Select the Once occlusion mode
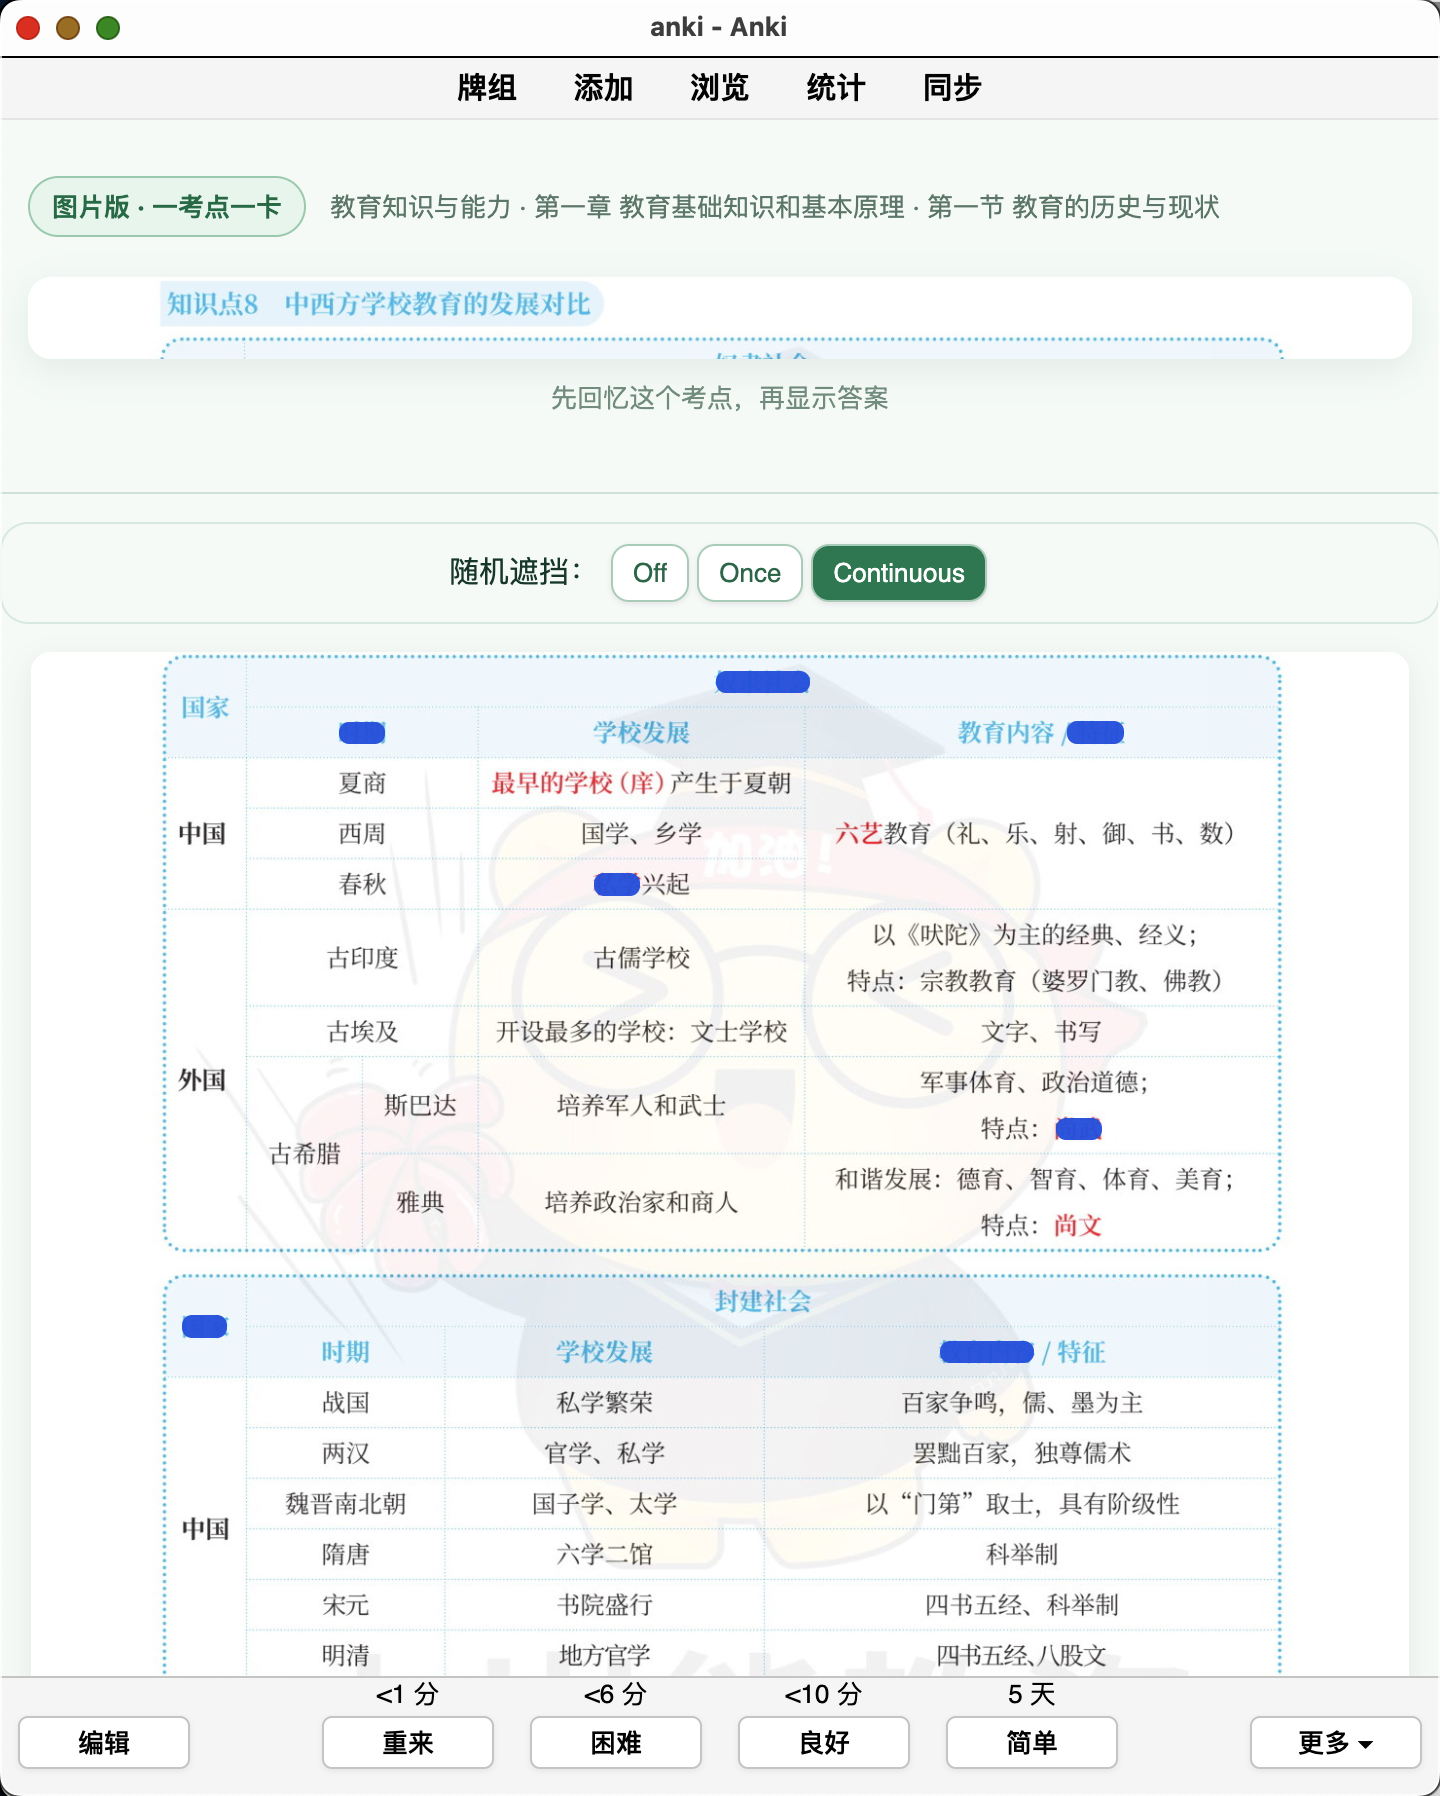 click(x=750, y=573)
